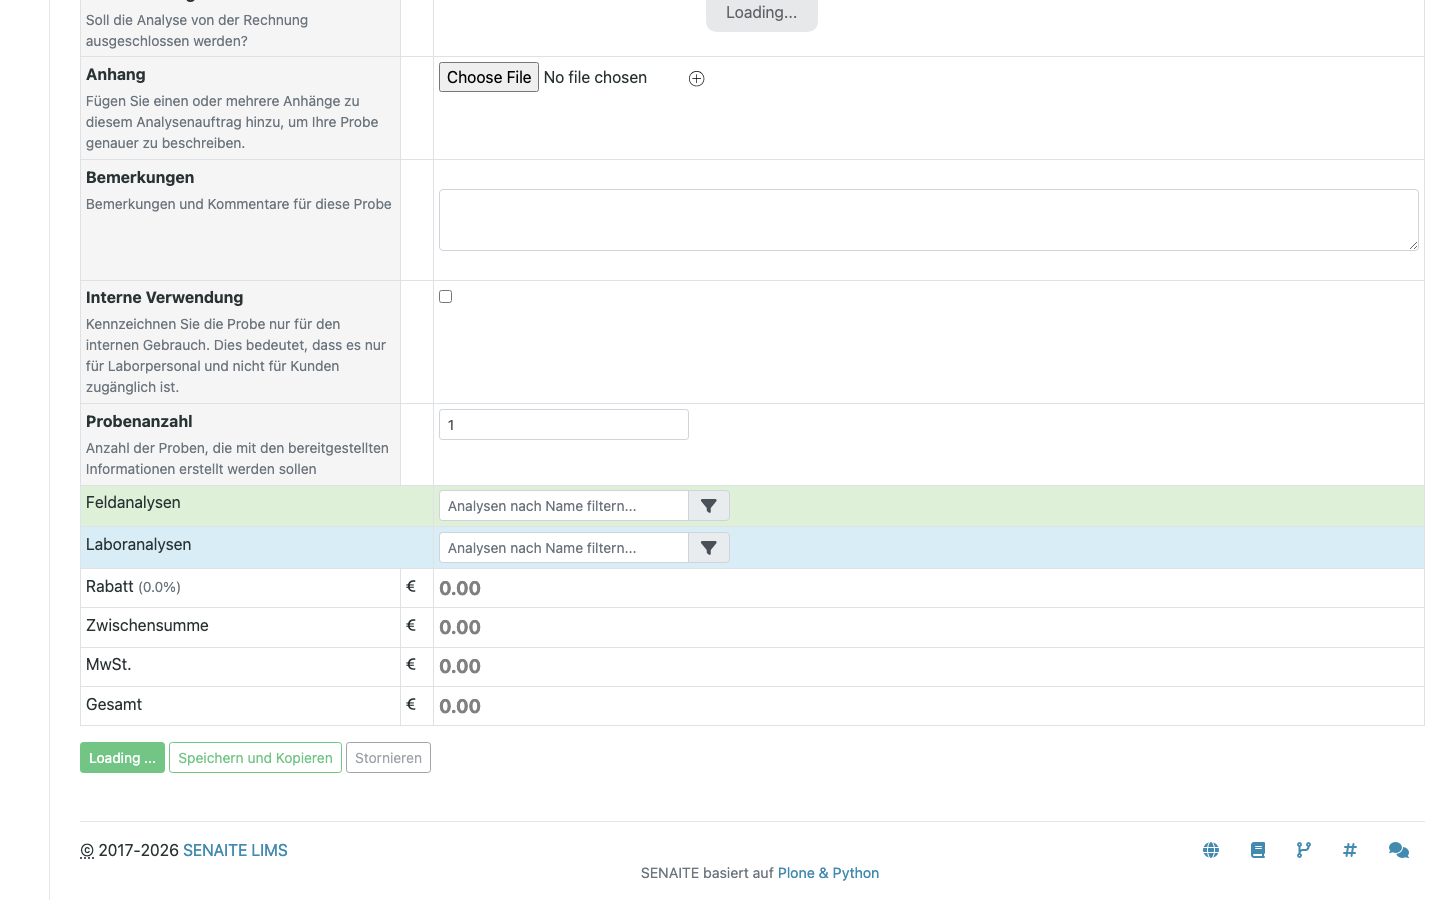Cancel the form with Stornieren
The width and height of the screenshot is (1440, 900).
(388, 757)
